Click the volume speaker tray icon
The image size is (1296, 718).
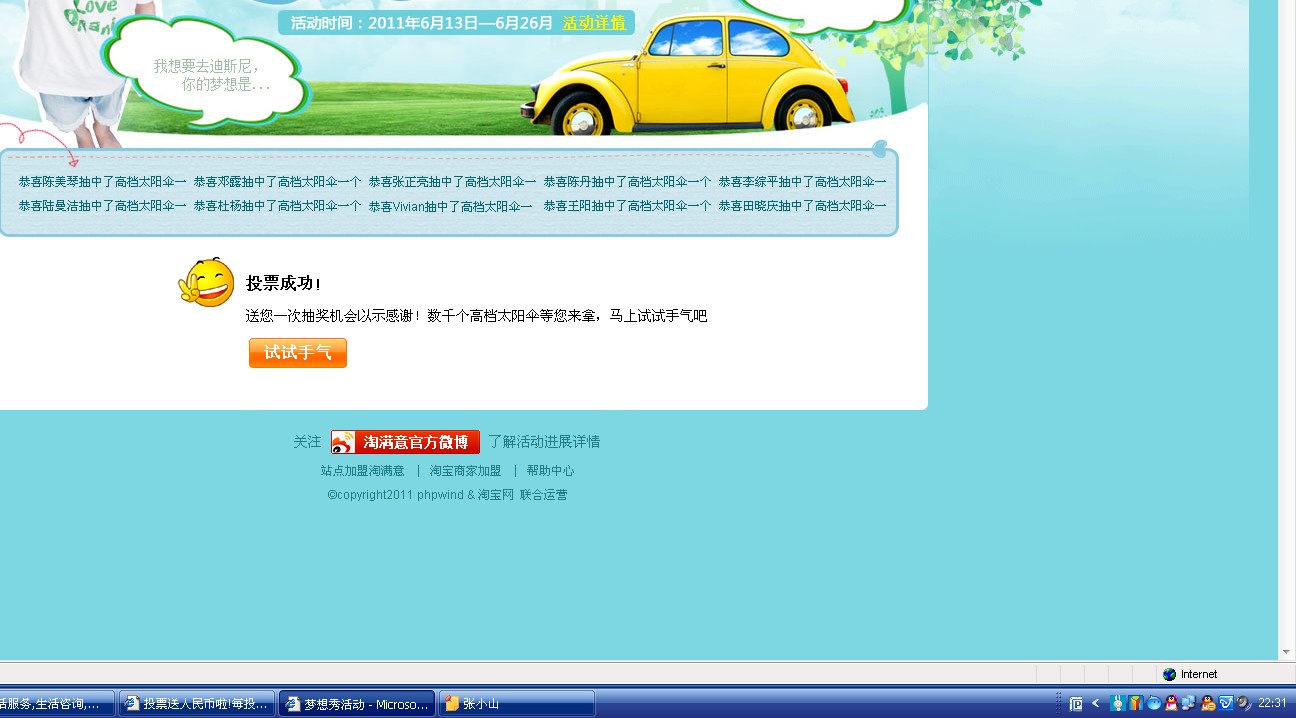[x=1244, y=703]
